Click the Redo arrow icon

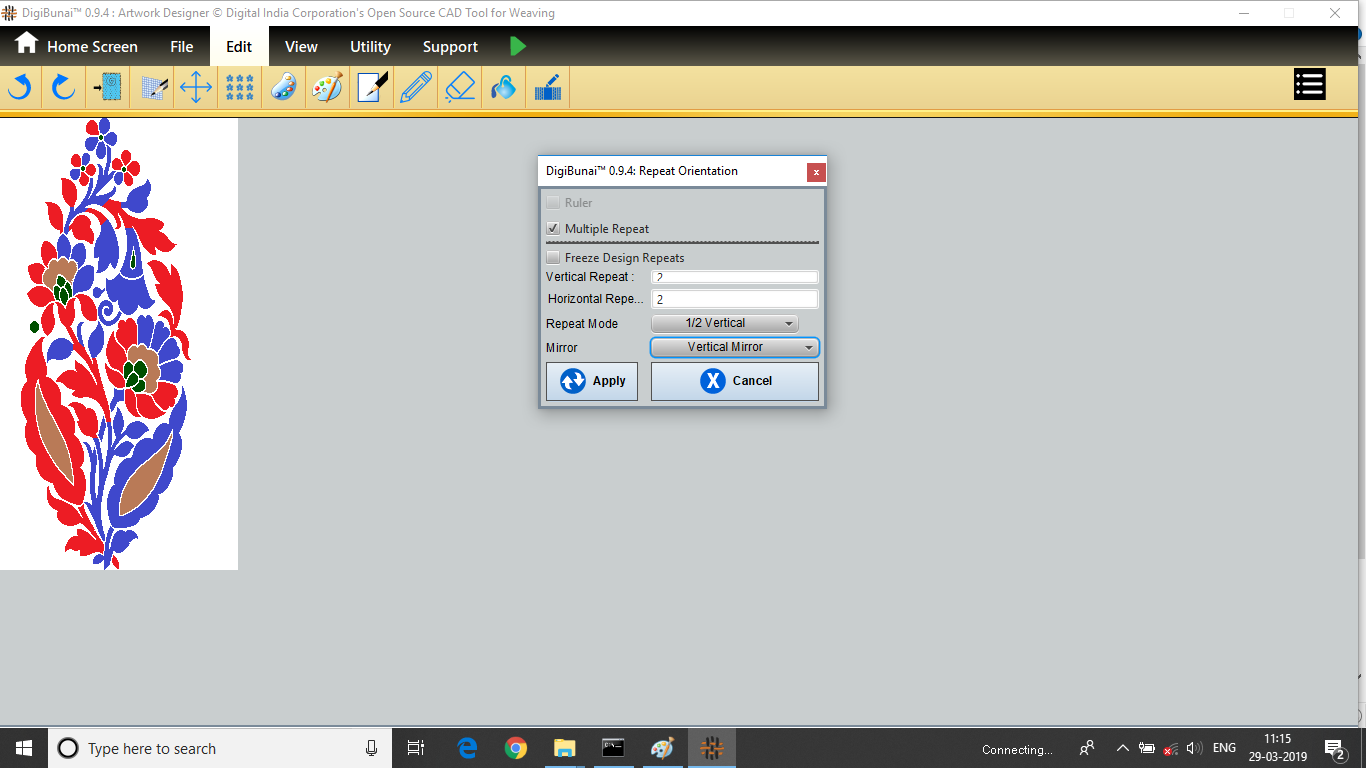64,87
